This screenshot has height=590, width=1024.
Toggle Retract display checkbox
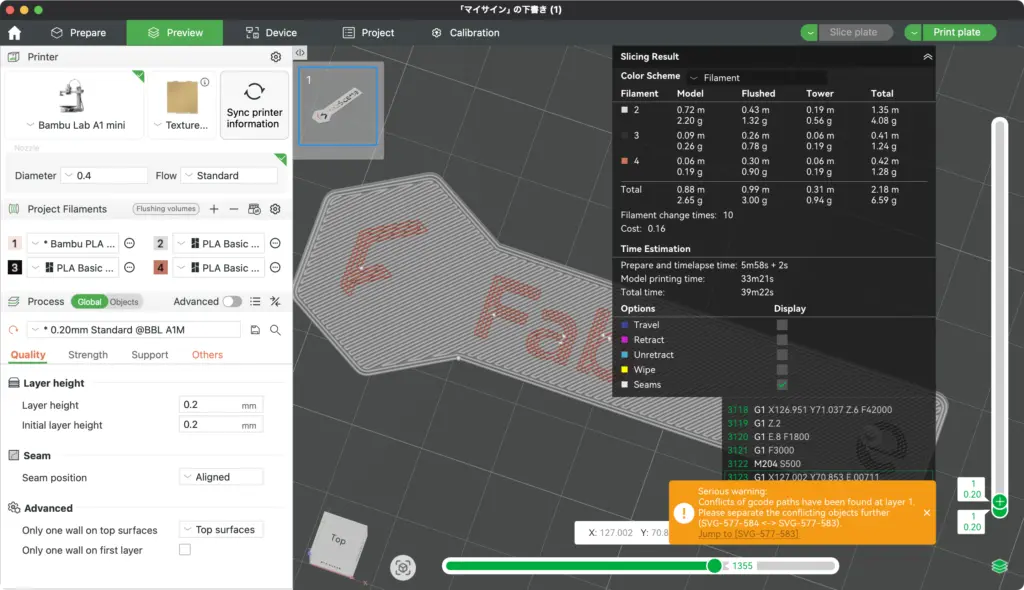point(782,340)
